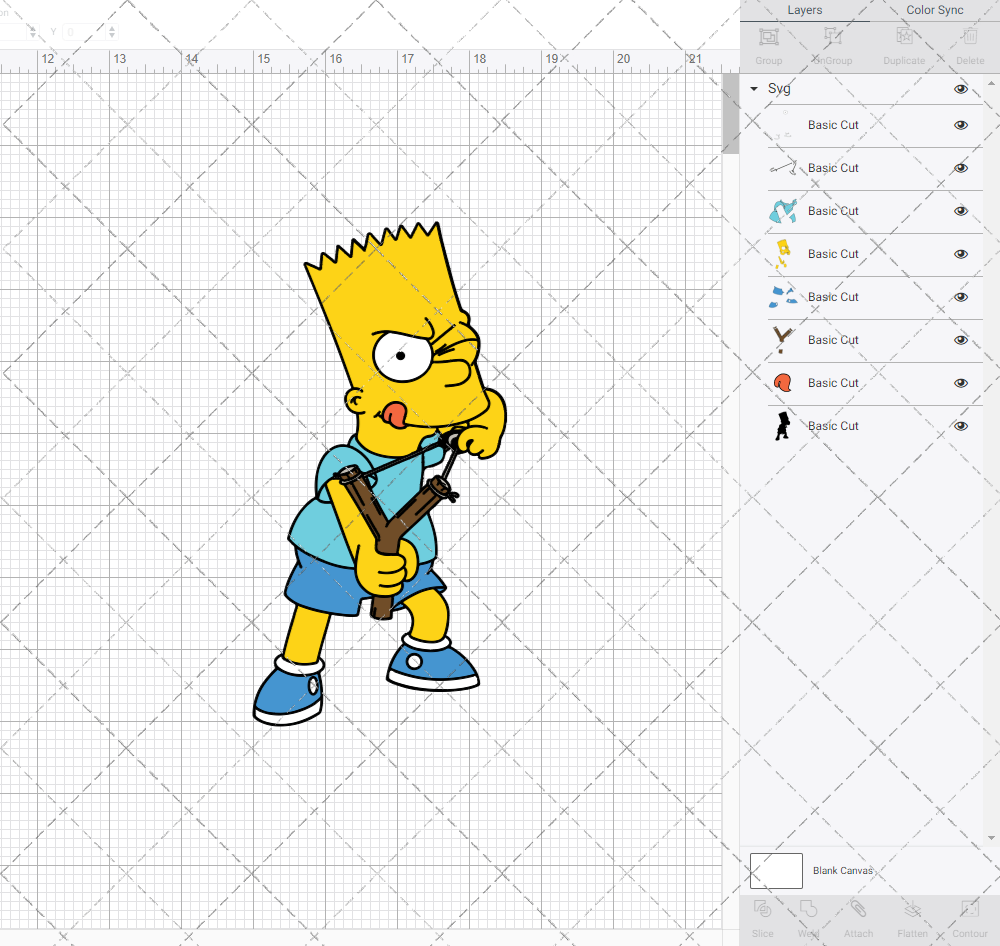Click the Delete trash icon

pyautogui.click(x=969, y=42)
